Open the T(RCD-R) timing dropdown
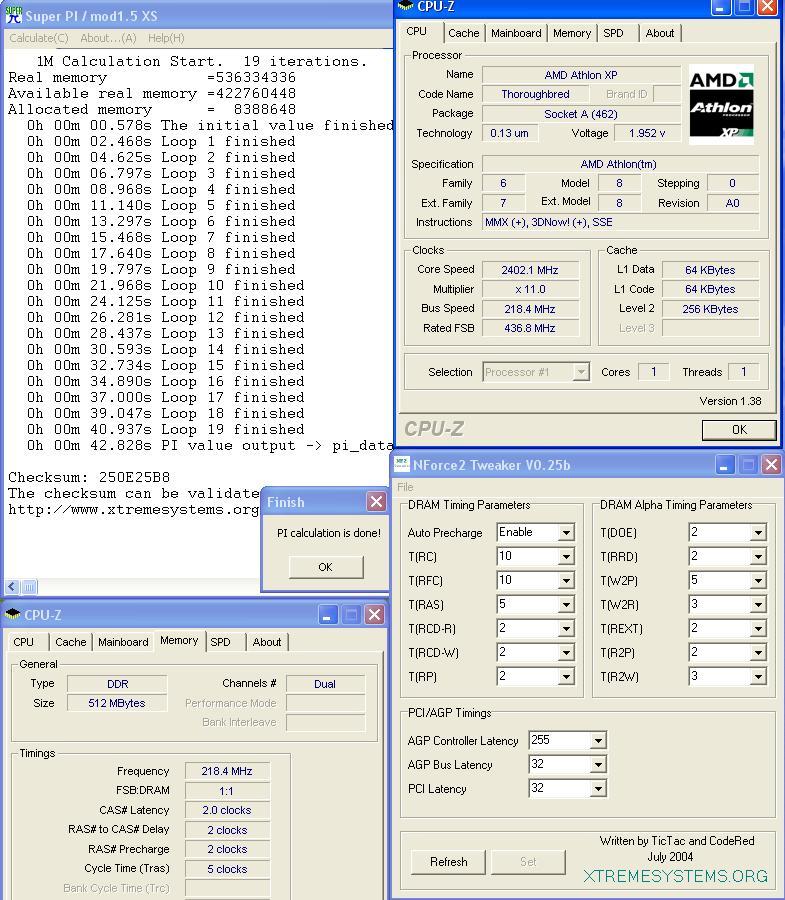 (566, 629)
